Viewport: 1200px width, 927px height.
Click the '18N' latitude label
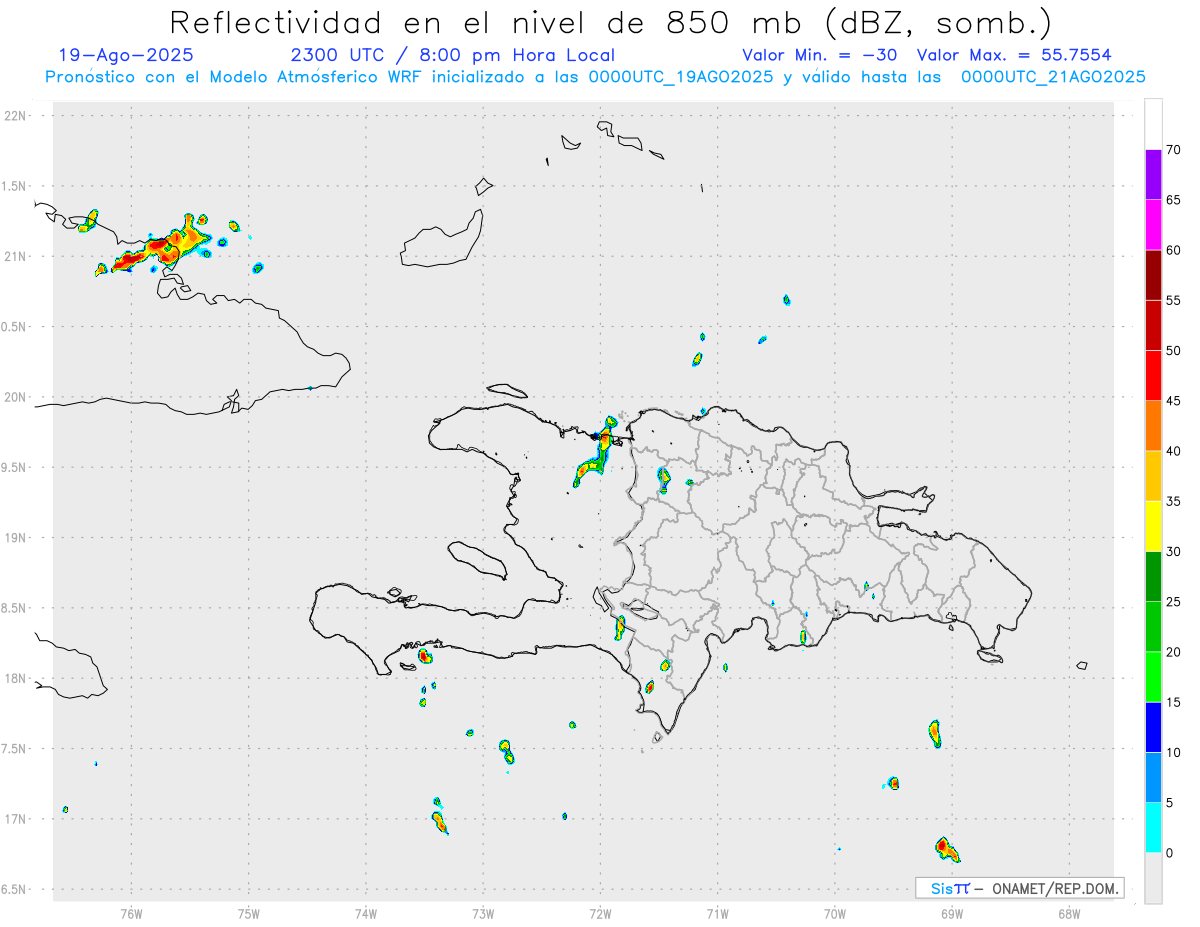pos(17,678)
